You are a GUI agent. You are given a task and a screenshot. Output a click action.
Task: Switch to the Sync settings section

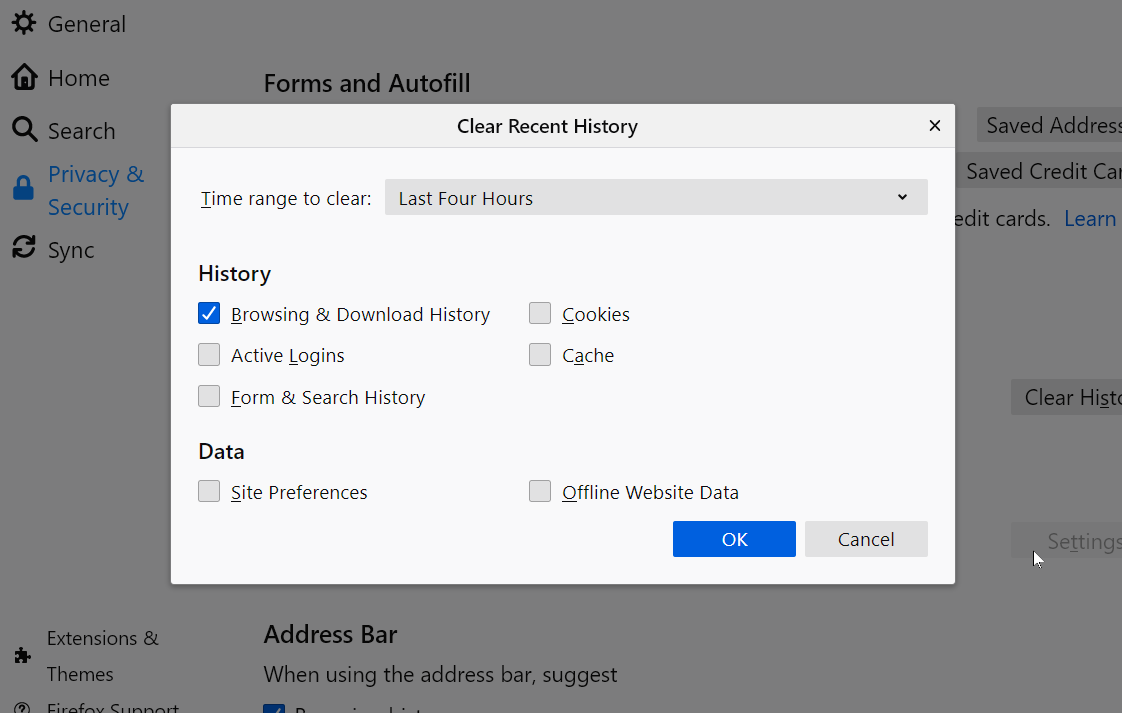(x=70, y=249)
